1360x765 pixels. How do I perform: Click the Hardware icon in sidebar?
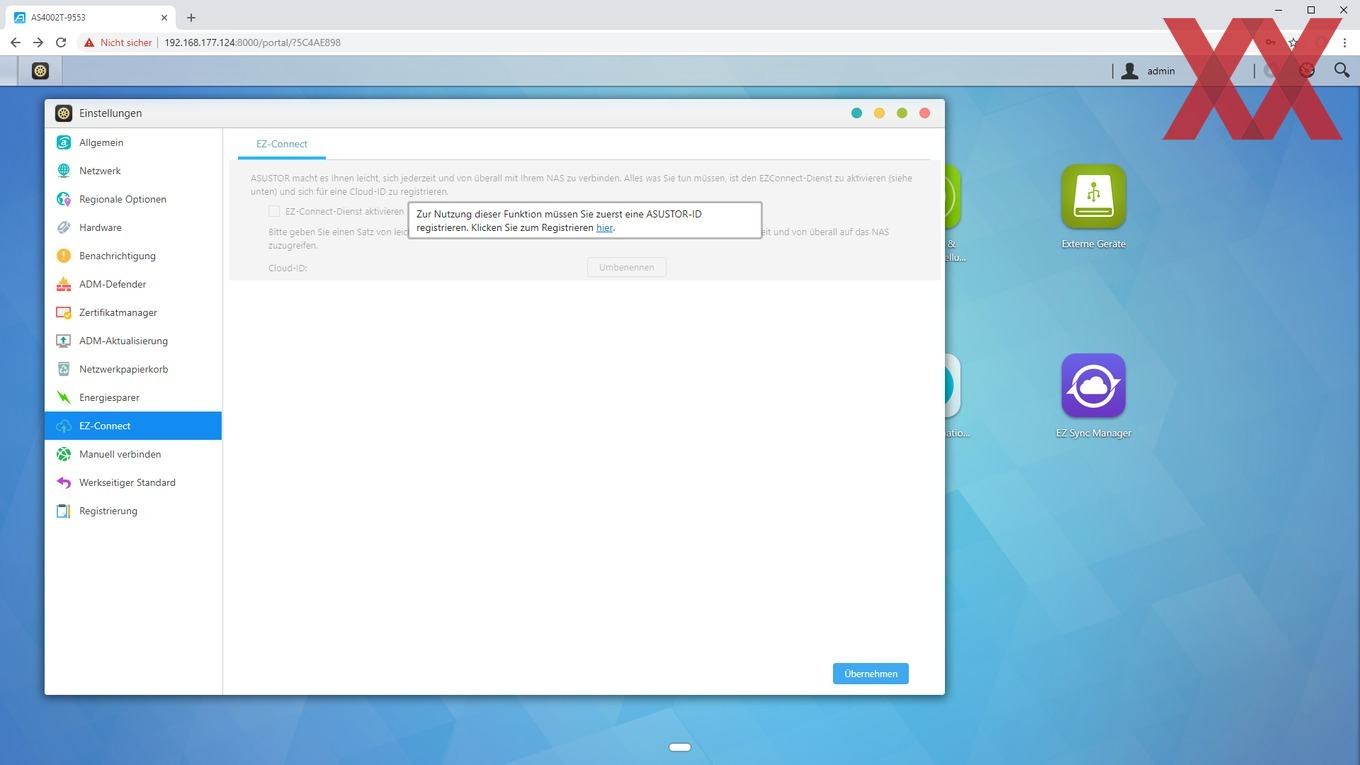pos(64,227)
